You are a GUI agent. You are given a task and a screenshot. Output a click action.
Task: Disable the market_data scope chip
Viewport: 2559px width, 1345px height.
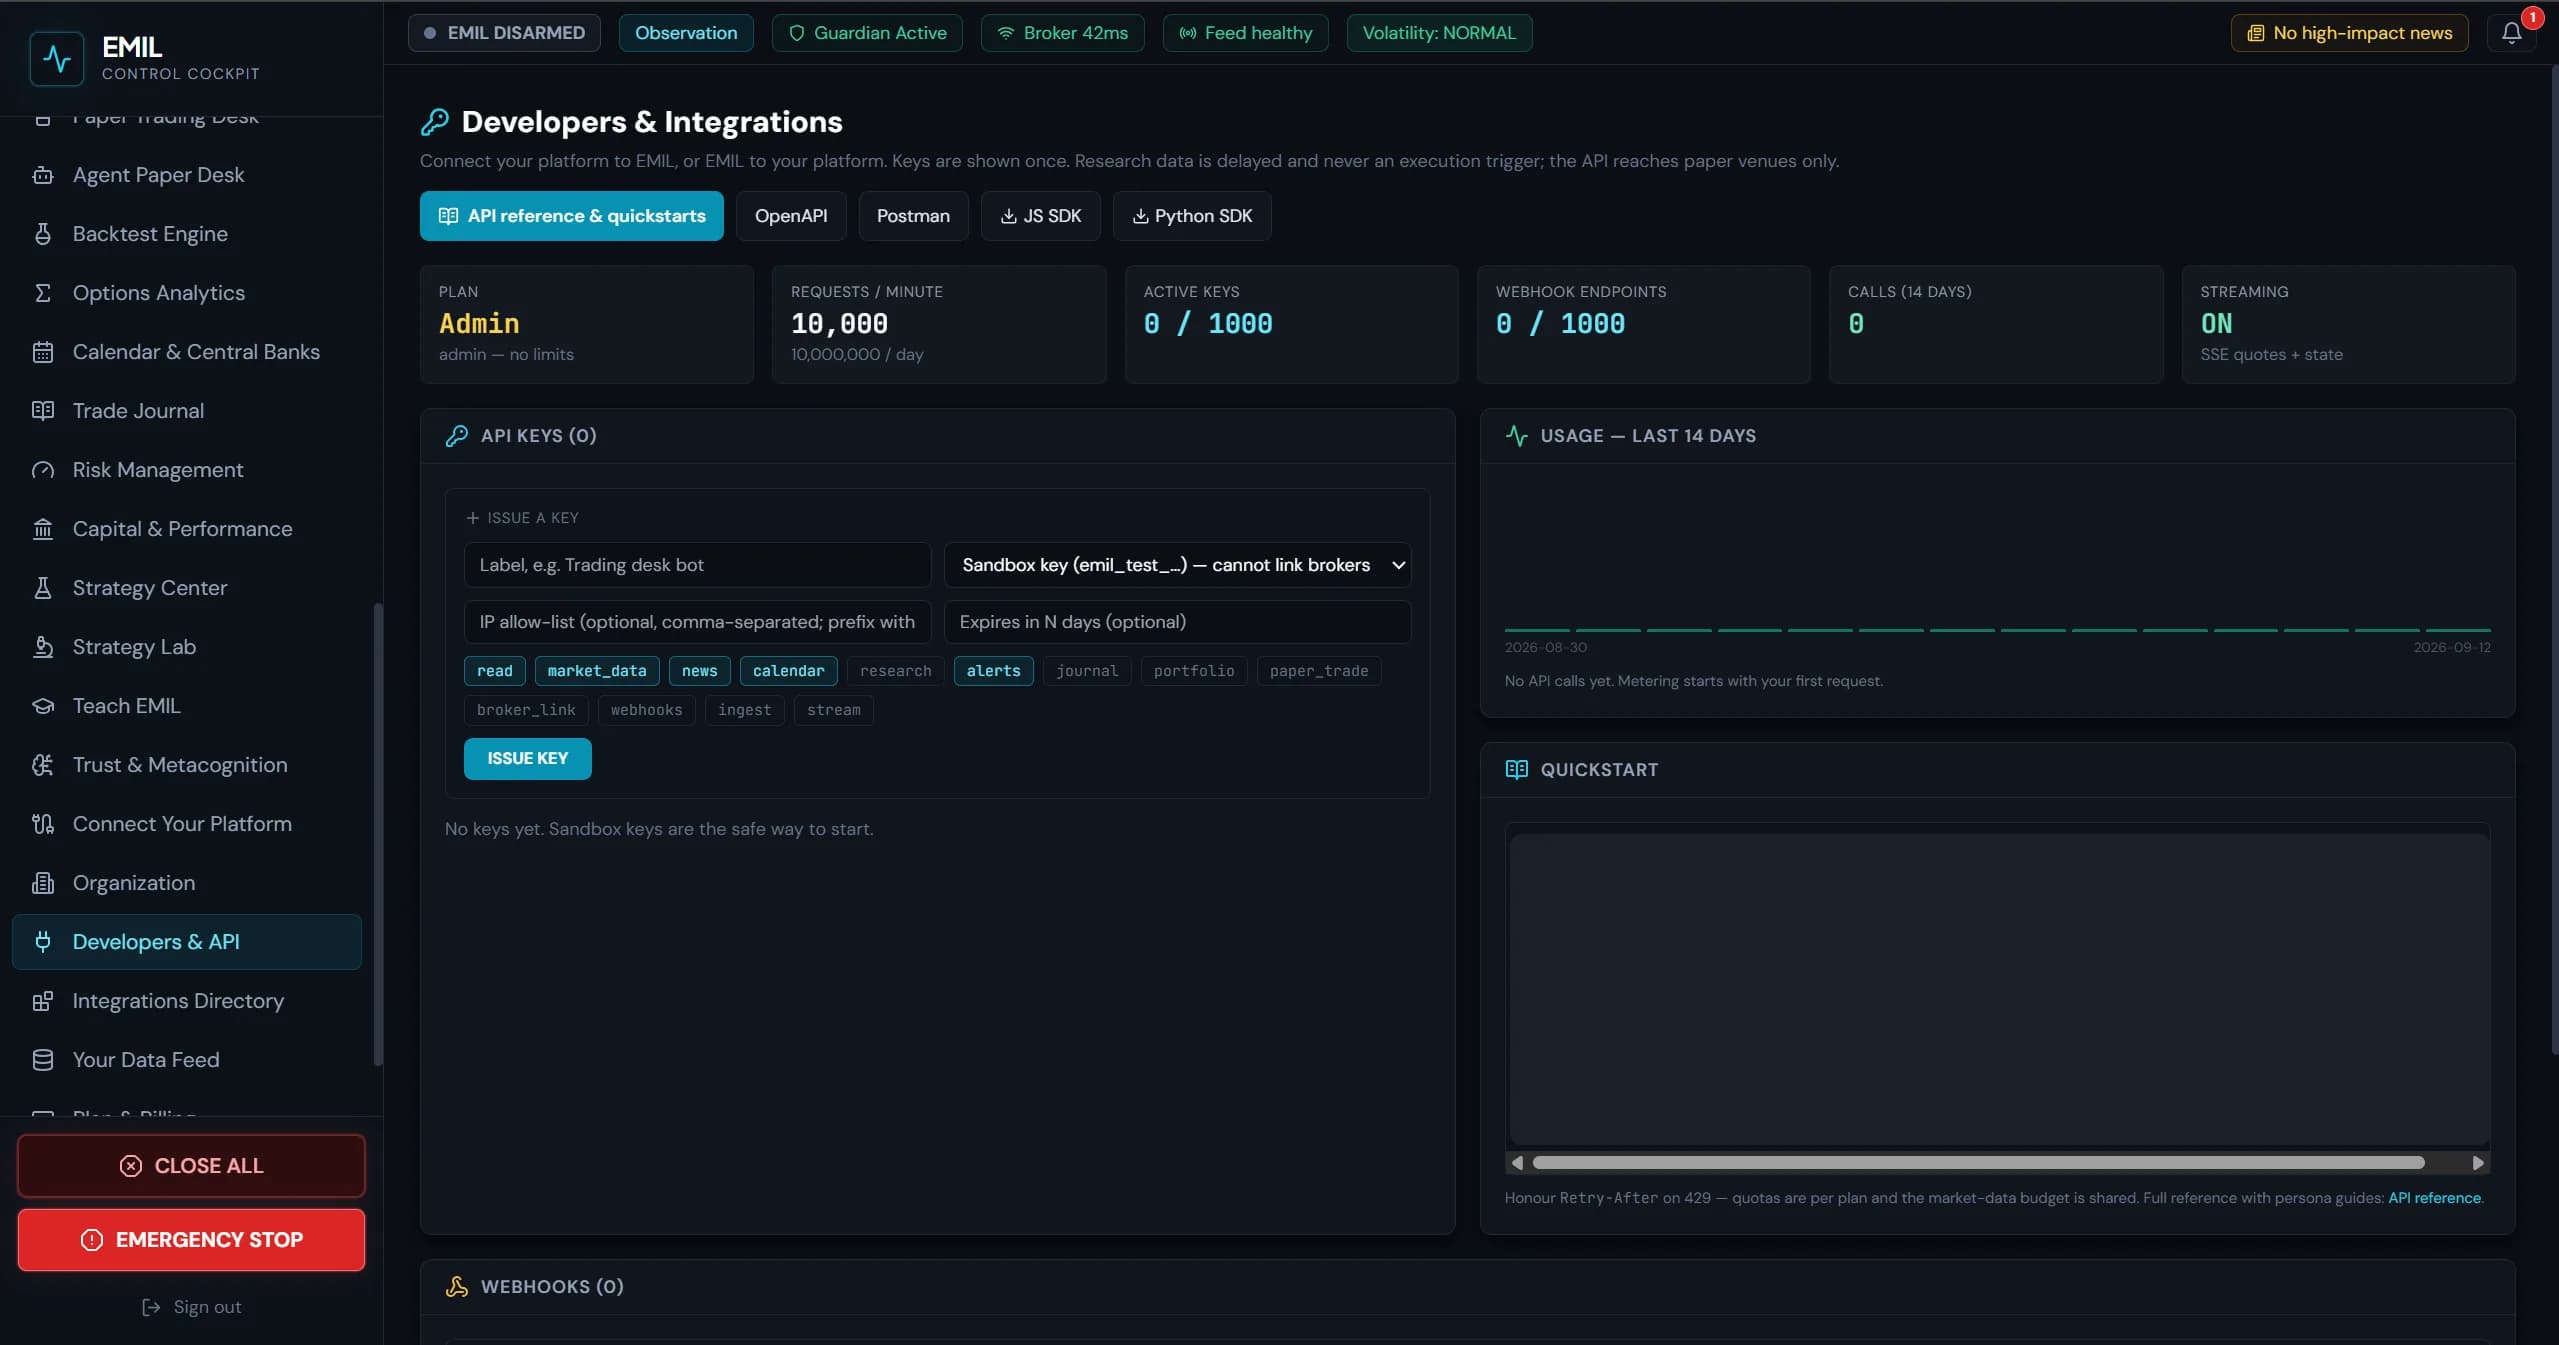coord(597,671)
